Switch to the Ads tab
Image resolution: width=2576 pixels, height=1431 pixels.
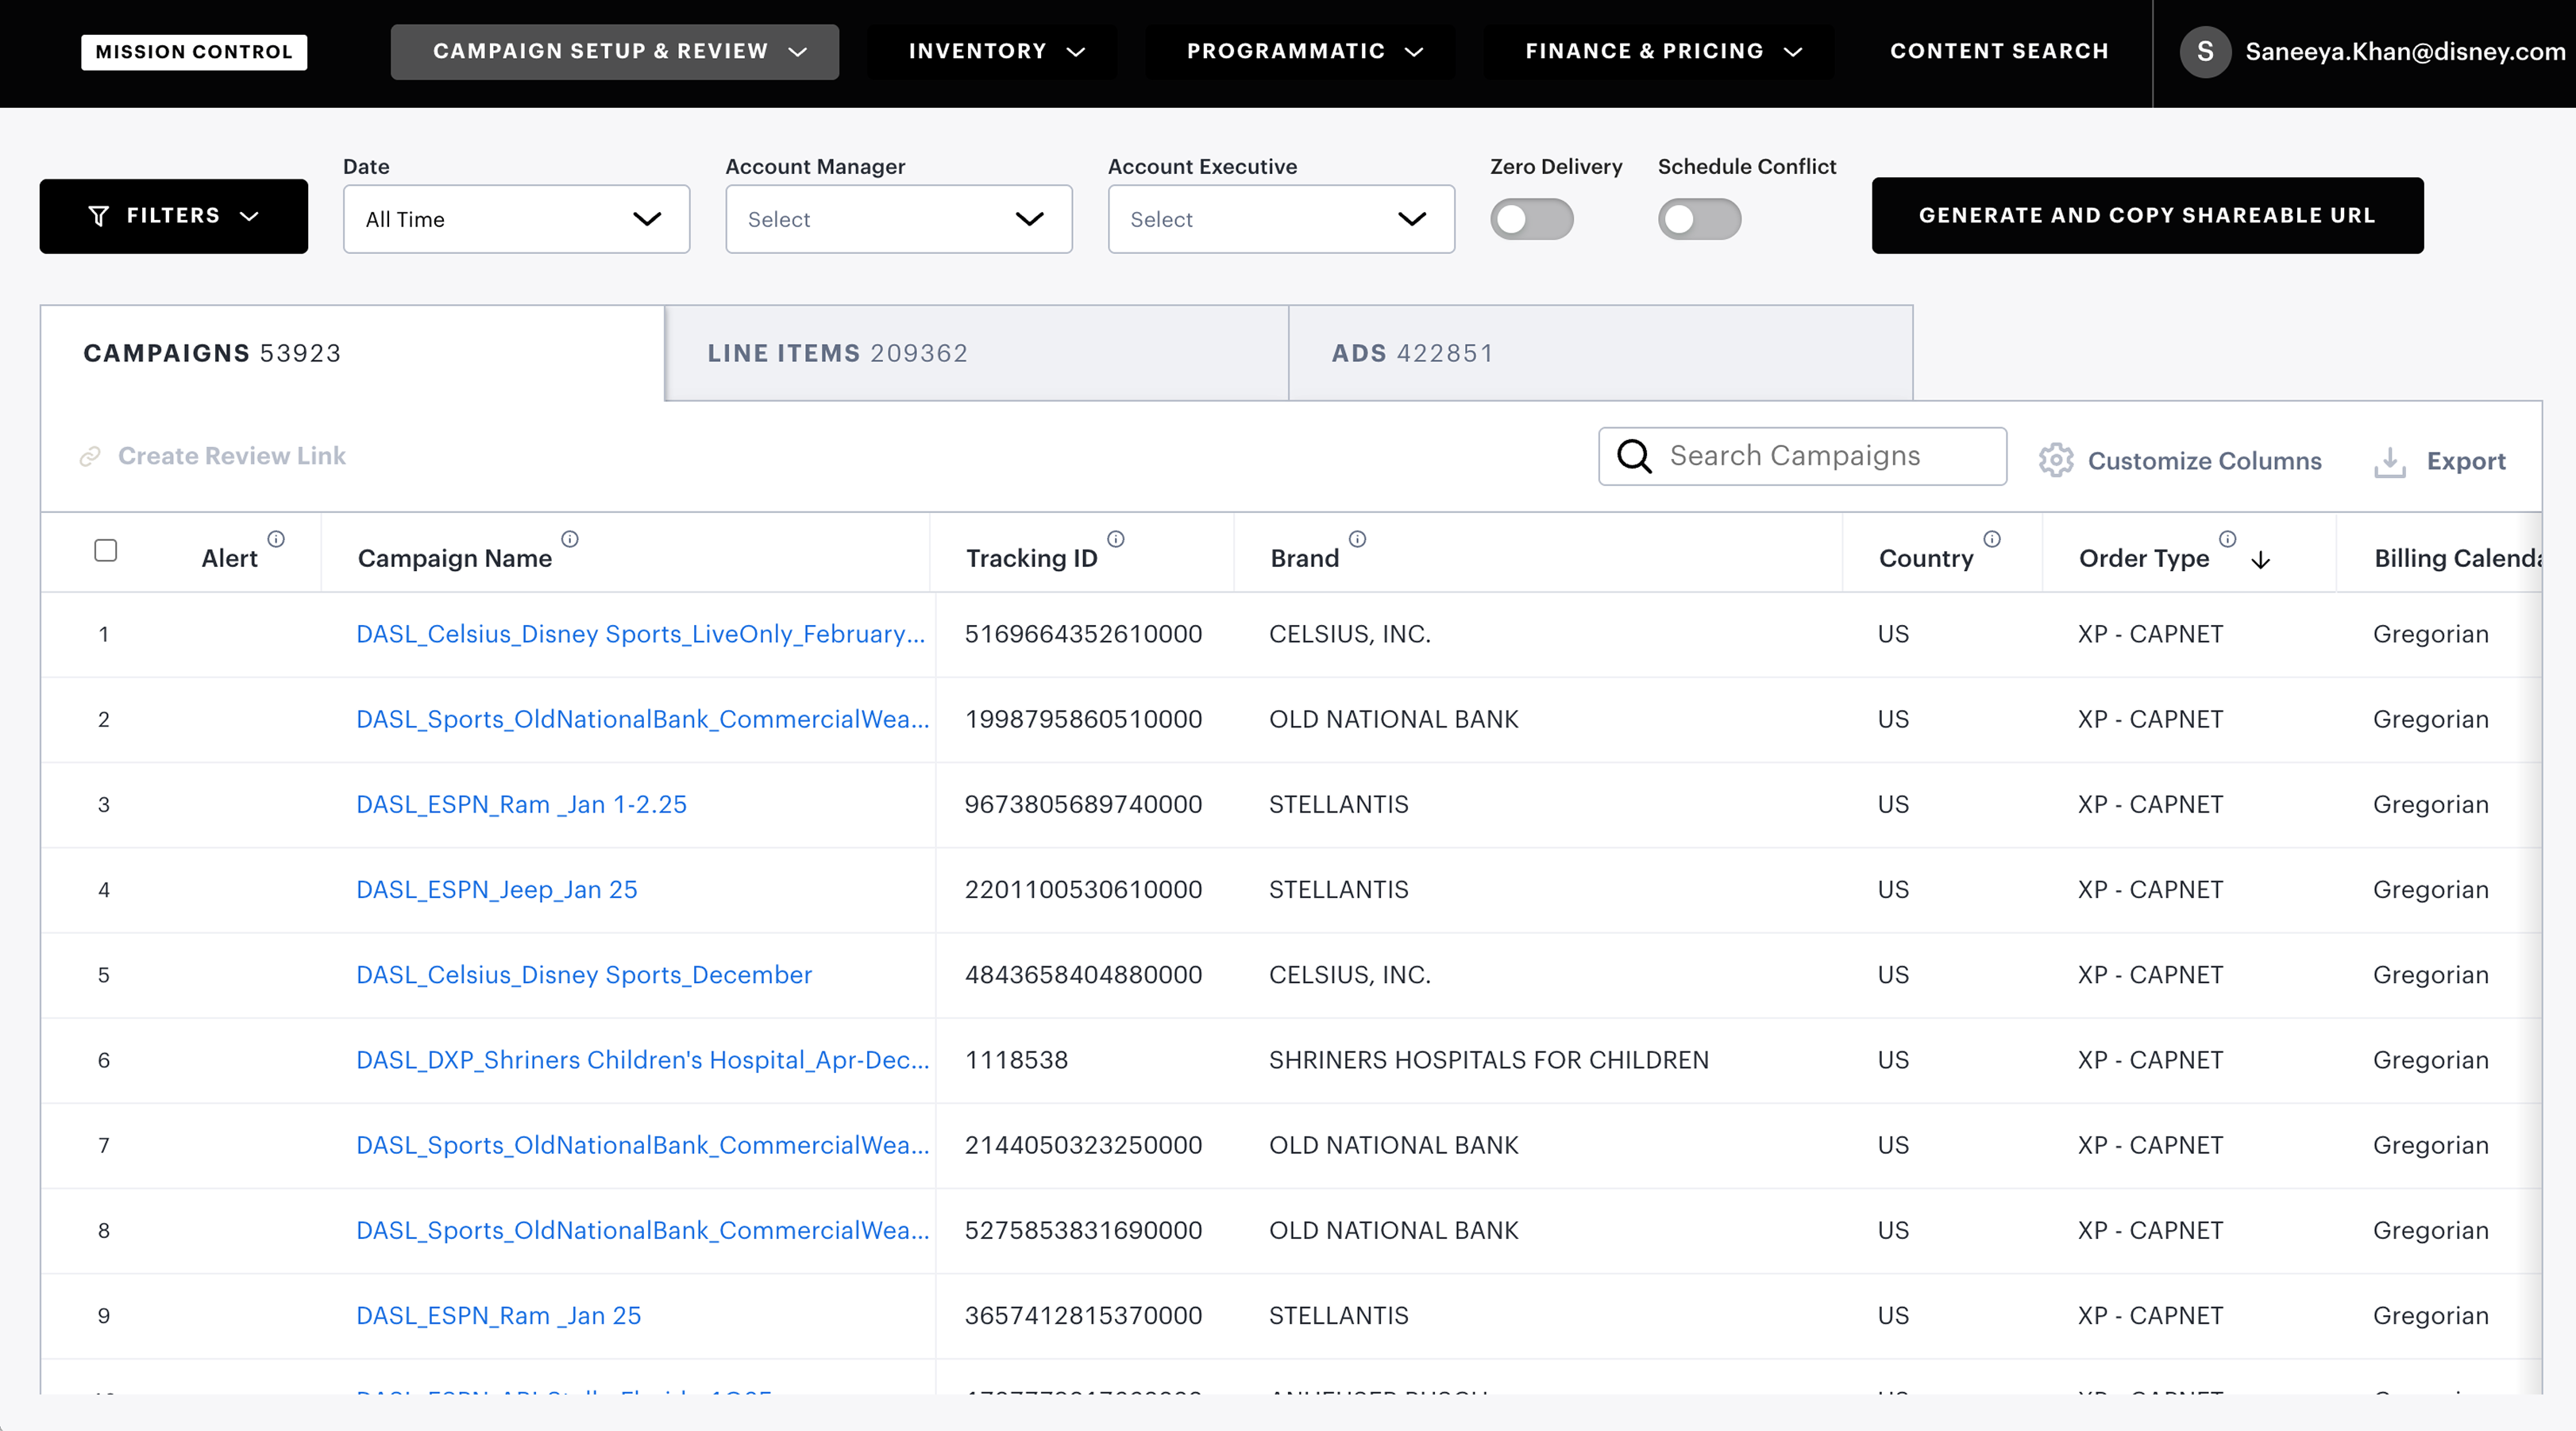pyautogui.click(x=1600, y=353)
